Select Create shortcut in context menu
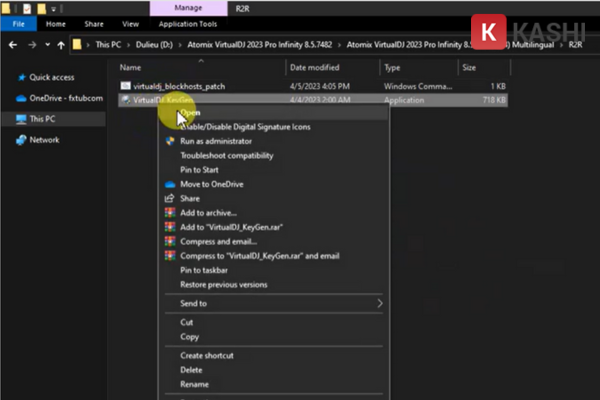Viewport: 600px width, 400px height. point(207,356)
